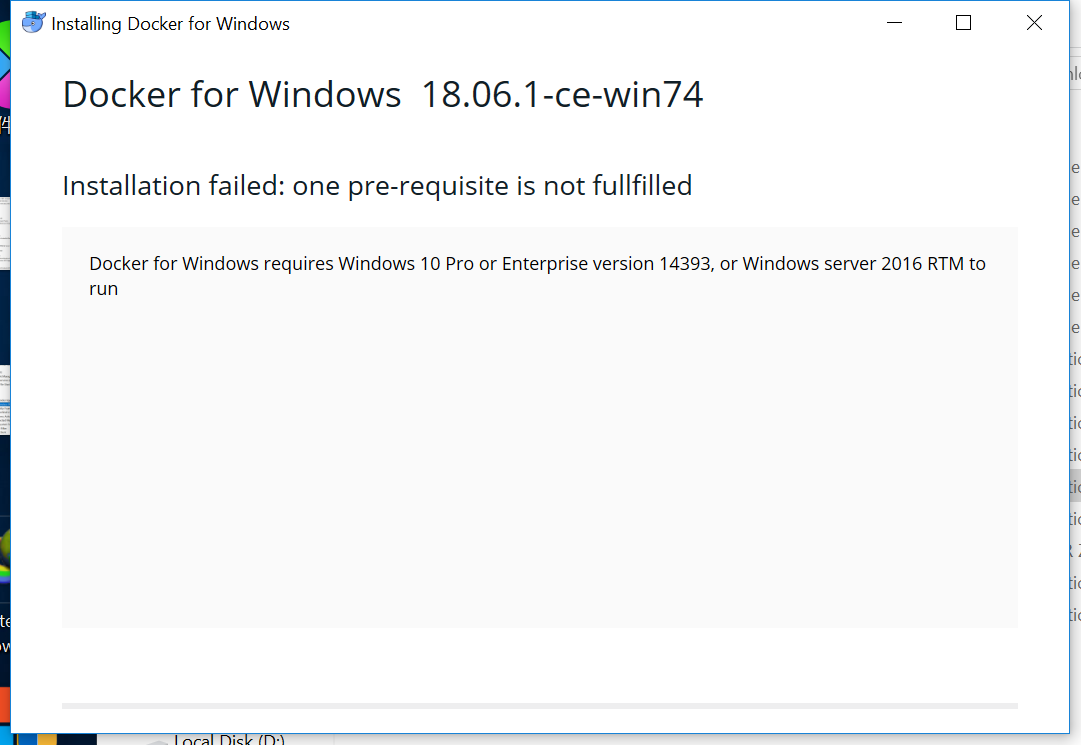
Task: Maximize the Docker installer window
Action: tap(963, 22)
